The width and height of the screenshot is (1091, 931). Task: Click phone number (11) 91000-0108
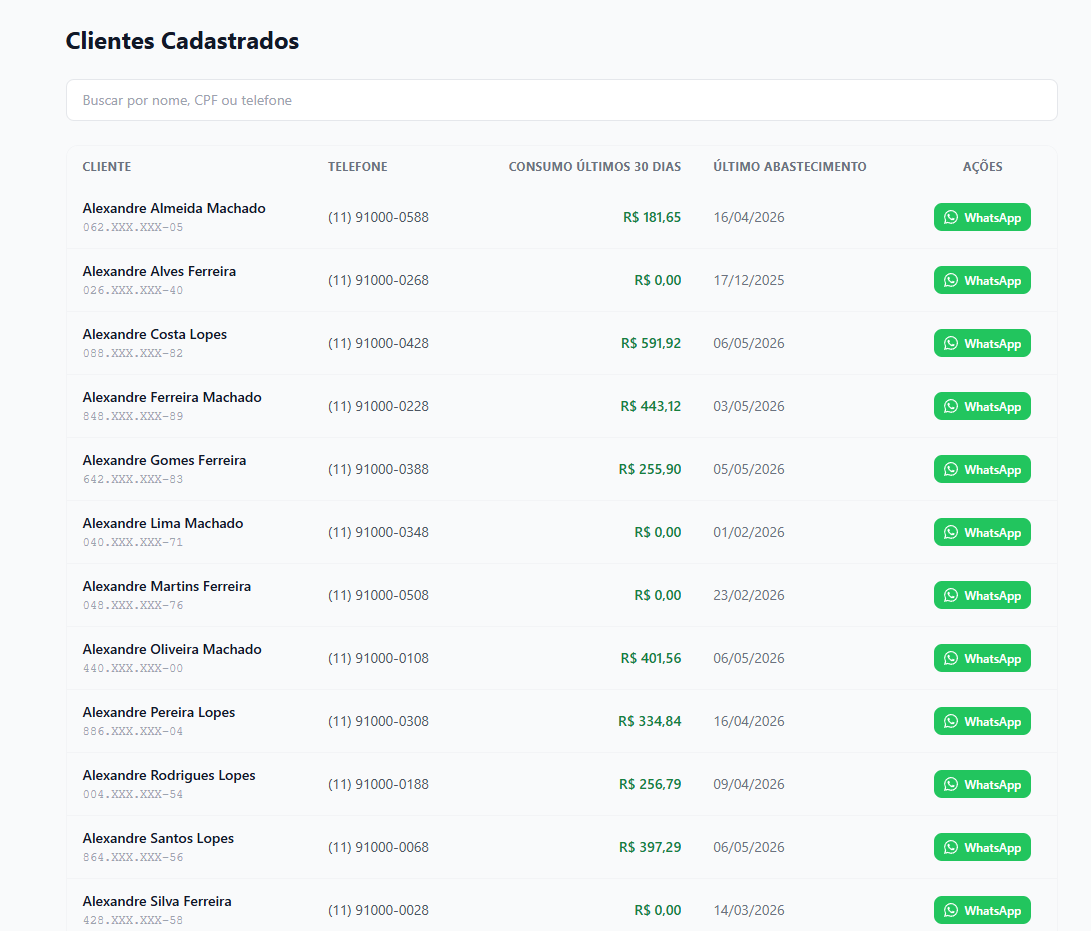pos(379,658)
